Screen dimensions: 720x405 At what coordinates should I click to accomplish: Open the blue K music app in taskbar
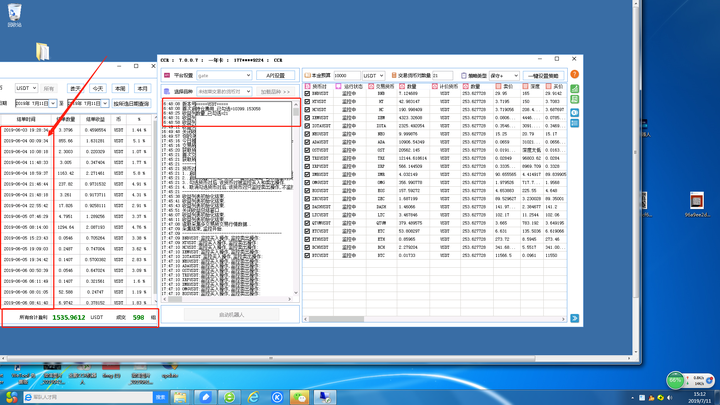(277, 397)
